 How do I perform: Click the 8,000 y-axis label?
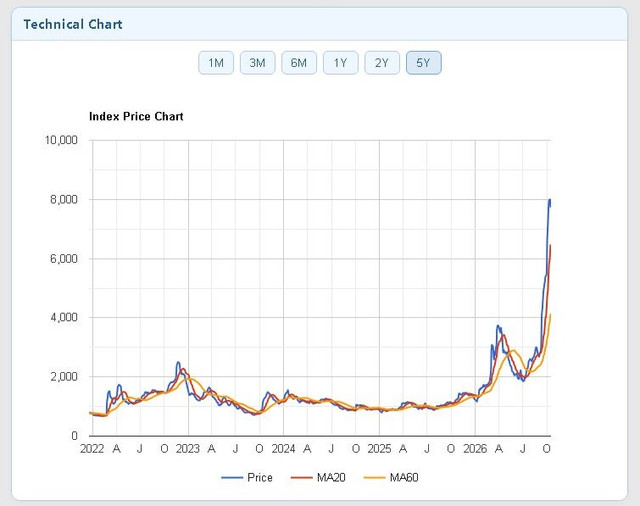(64, 200)
